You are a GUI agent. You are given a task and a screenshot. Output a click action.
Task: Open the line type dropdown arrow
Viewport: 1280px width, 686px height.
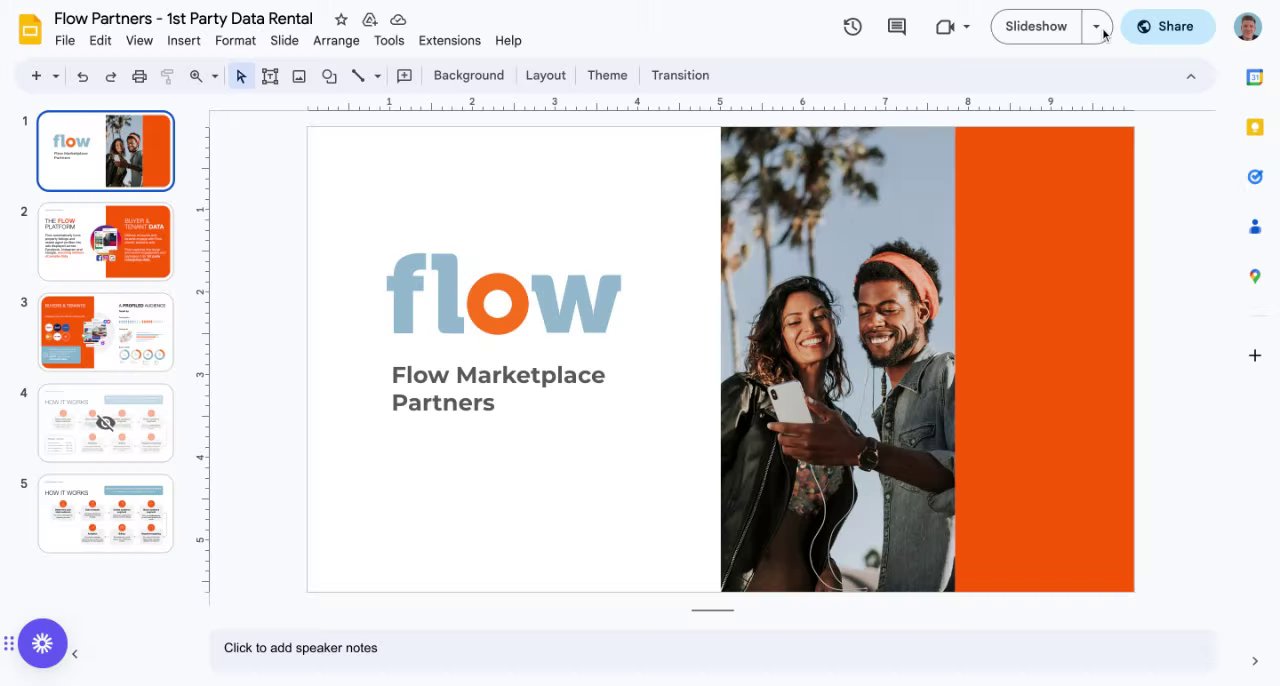(377, 76)
